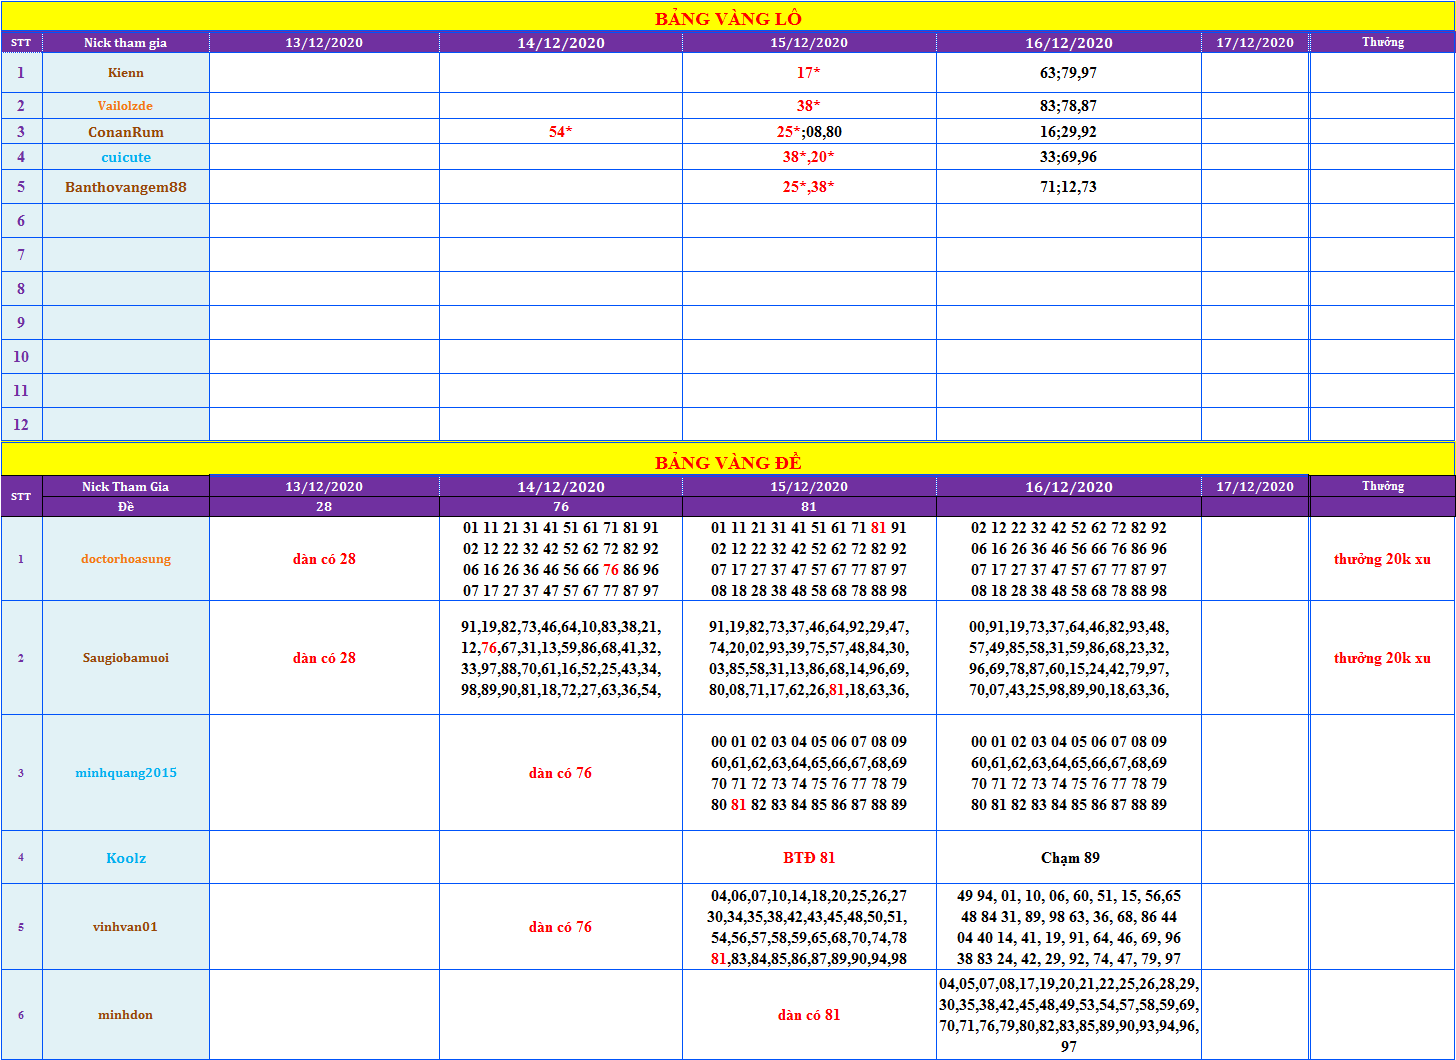Click the BẢNG VÀNG ĐỀ title banner

pos(728,462)
